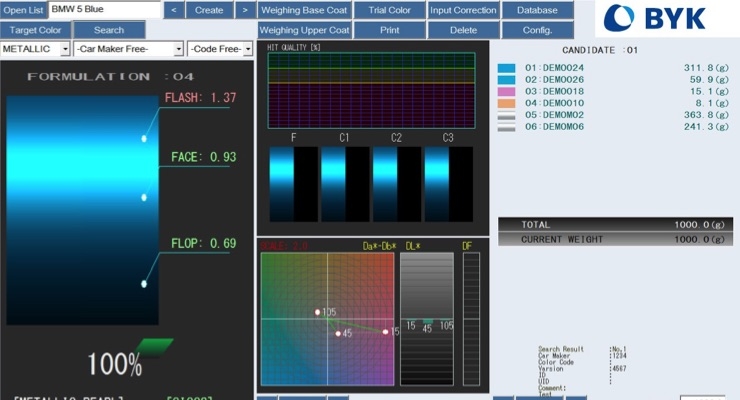Click the 03:DEMO018 component row
Image resolution: width=740 pixels, height=400 pixels.
tap(613, 92)
